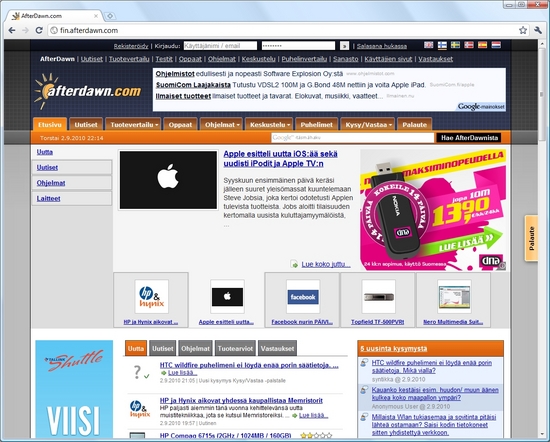Select the Etusivu orange tab

pos(50,125)
